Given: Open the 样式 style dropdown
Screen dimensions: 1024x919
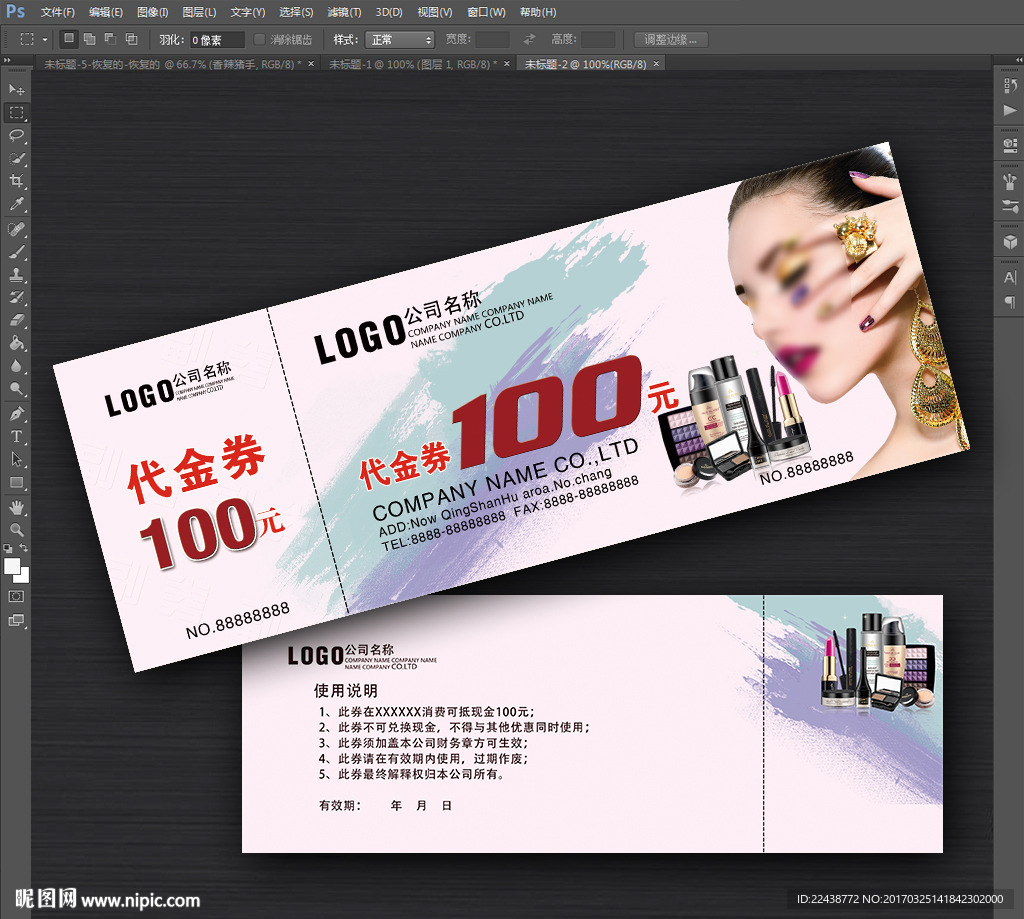Looking at the screenshot, I should point(400,40).
